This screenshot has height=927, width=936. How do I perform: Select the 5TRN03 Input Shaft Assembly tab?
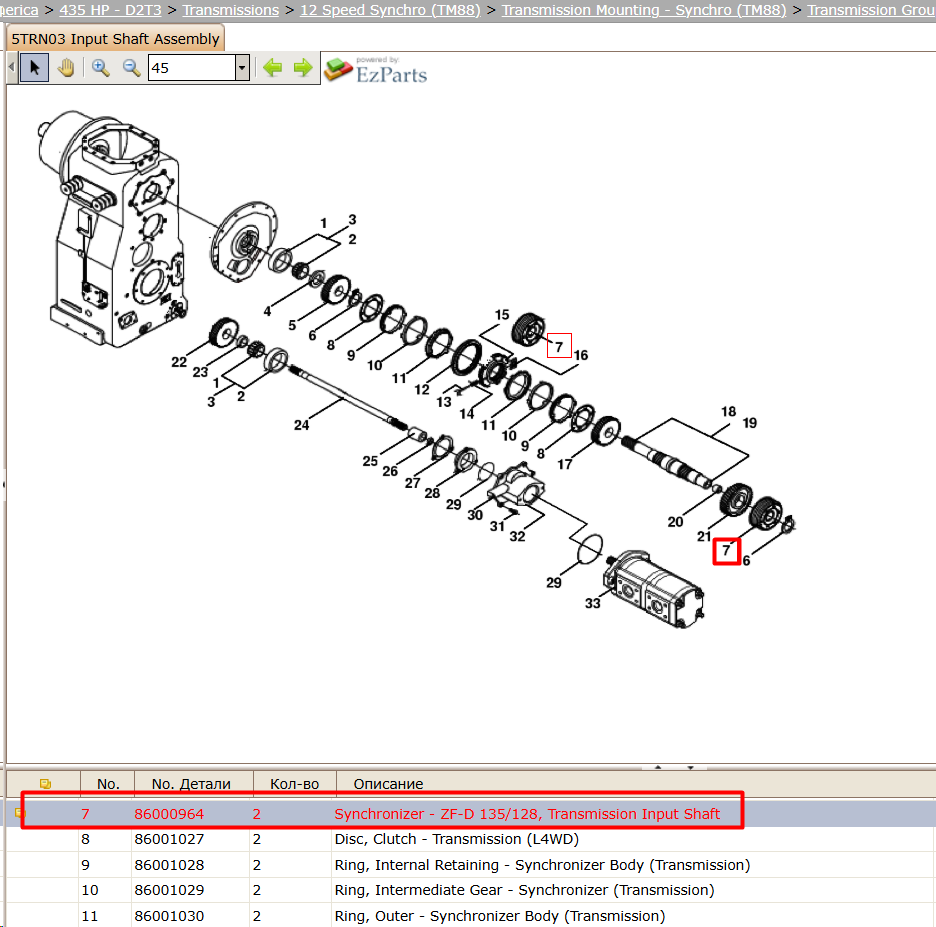point(116,39)
